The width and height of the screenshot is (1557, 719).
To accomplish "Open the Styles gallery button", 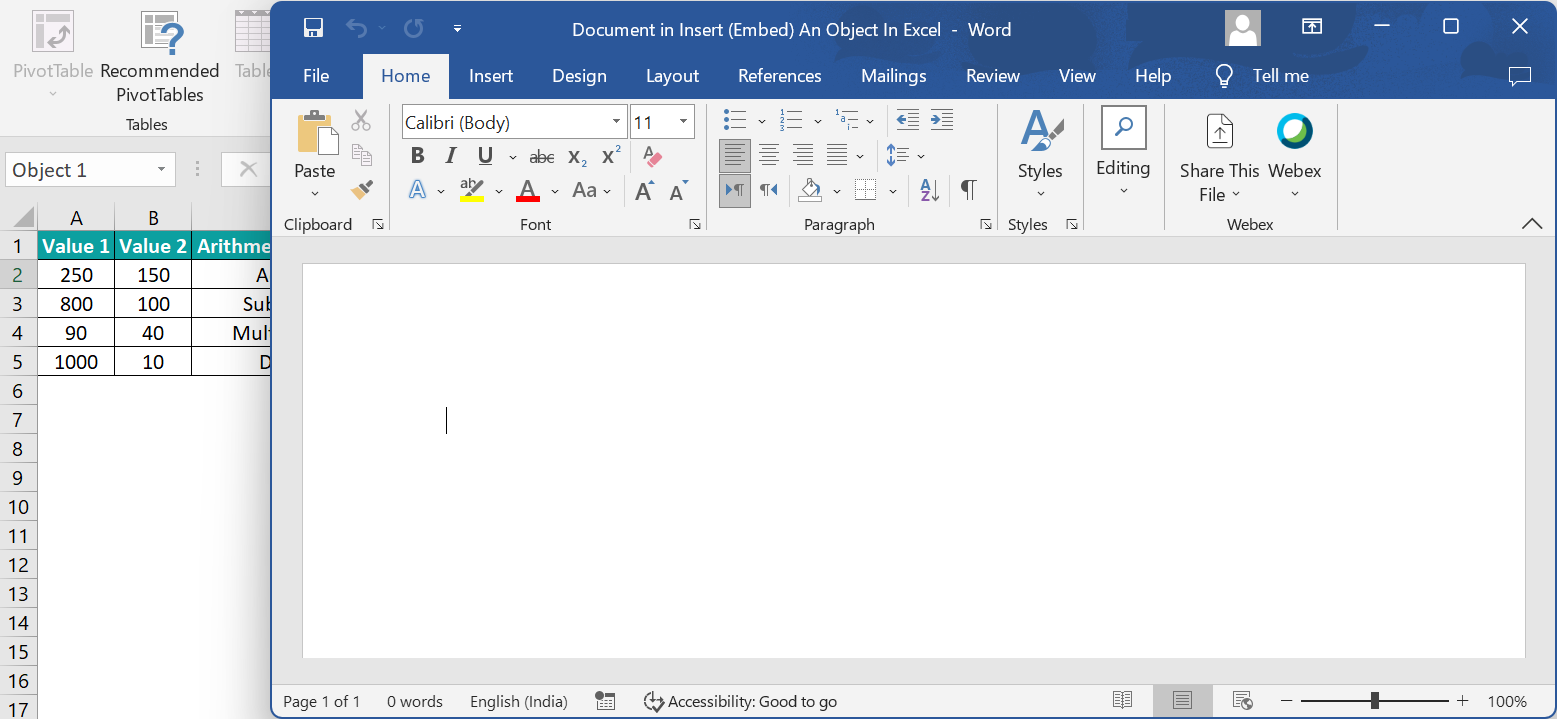I will pos(1040,154).
